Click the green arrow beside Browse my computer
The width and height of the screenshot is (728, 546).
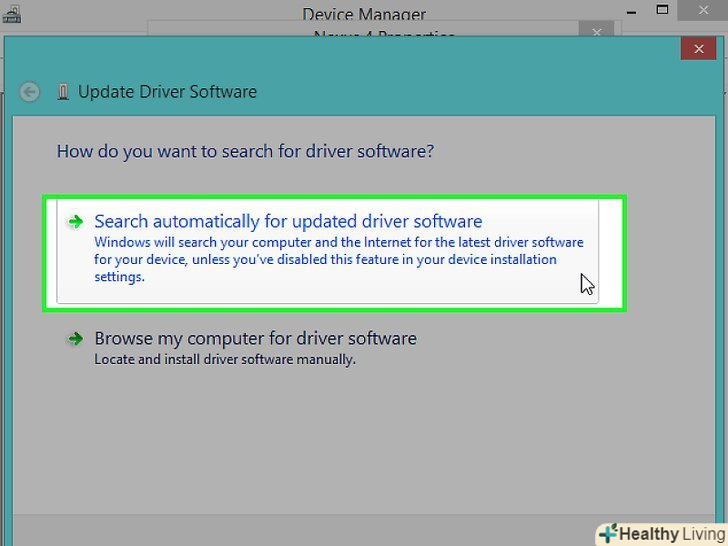pos(75,338)
